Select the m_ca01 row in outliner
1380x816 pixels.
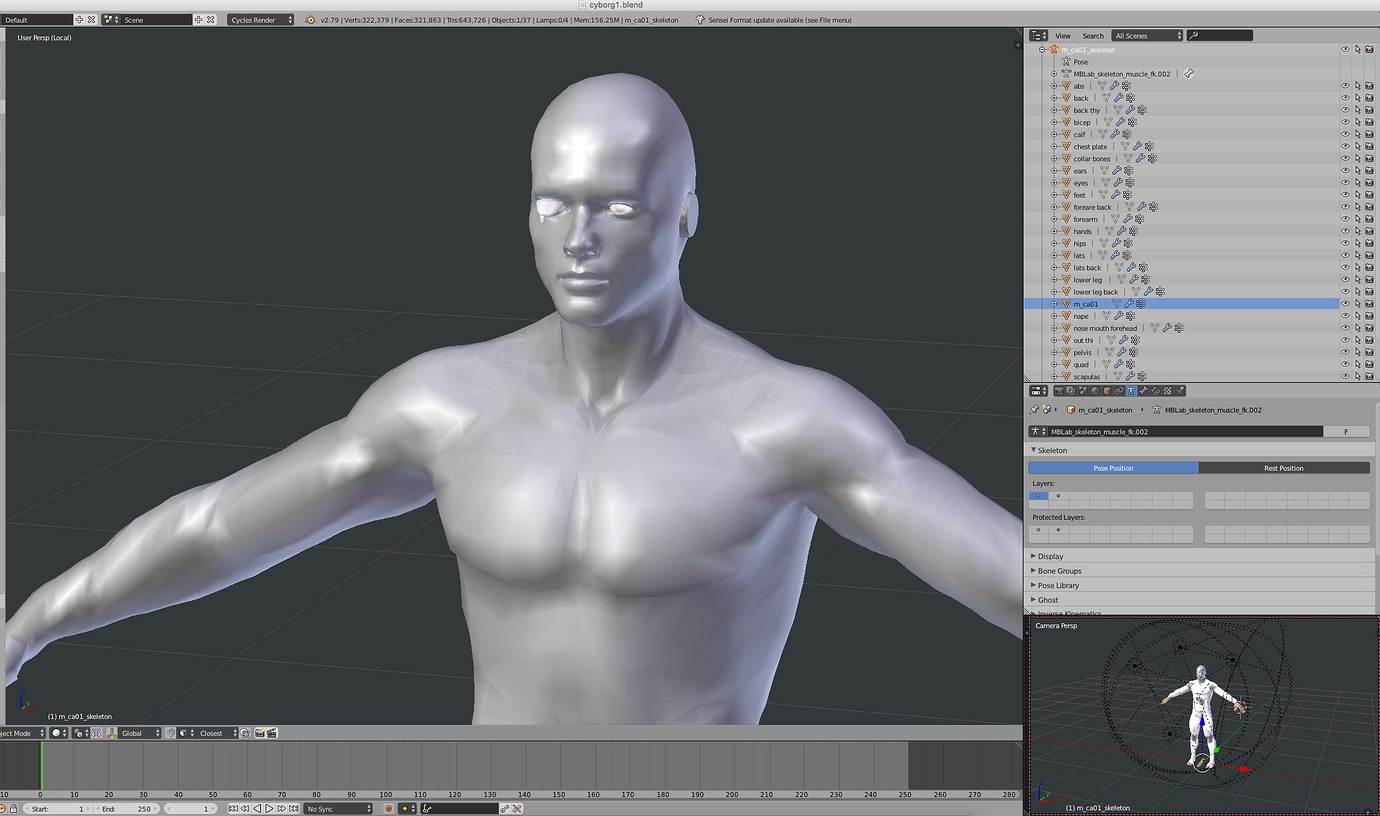pyautogui.click(x=1181, y=304)
